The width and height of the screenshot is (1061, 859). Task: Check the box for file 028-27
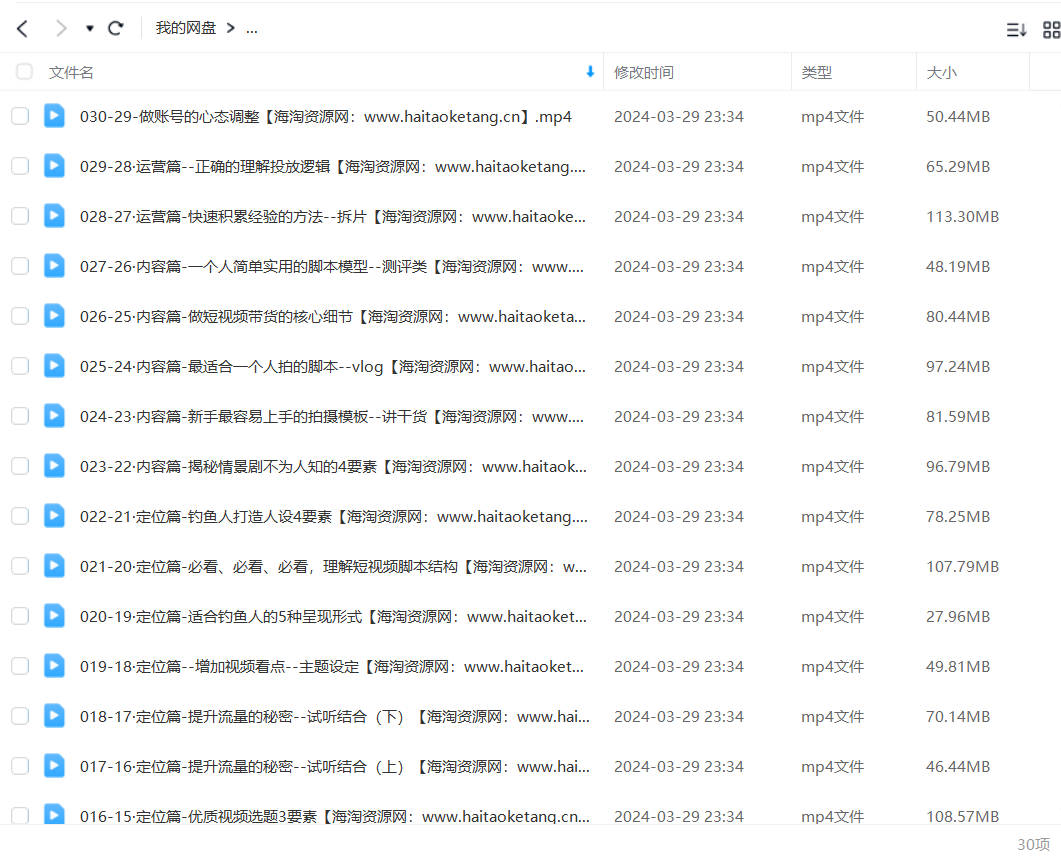pyautogui.click(x=20, y=216)
